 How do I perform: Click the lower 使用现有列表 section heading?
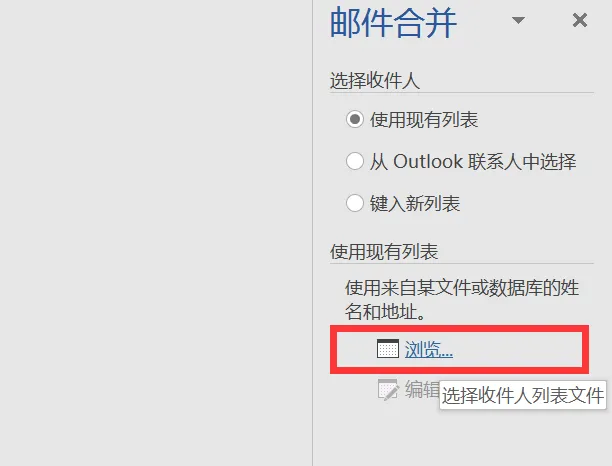coord(384,252)
